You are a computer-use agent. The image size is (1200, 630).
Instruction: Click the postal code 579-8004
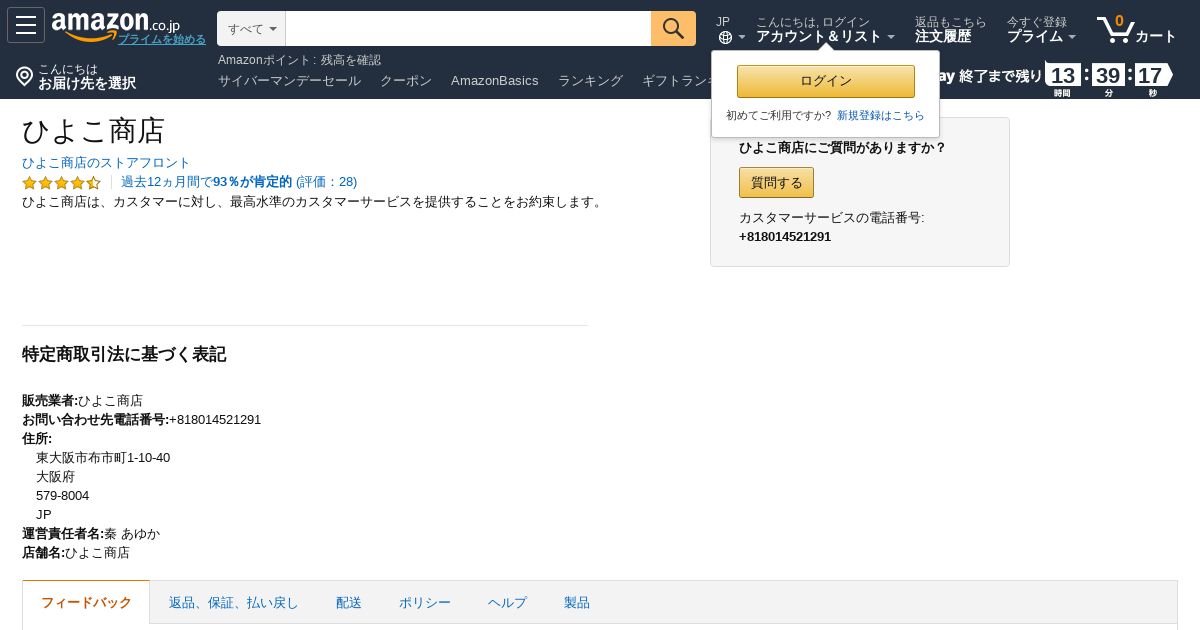tap(62, 496)
